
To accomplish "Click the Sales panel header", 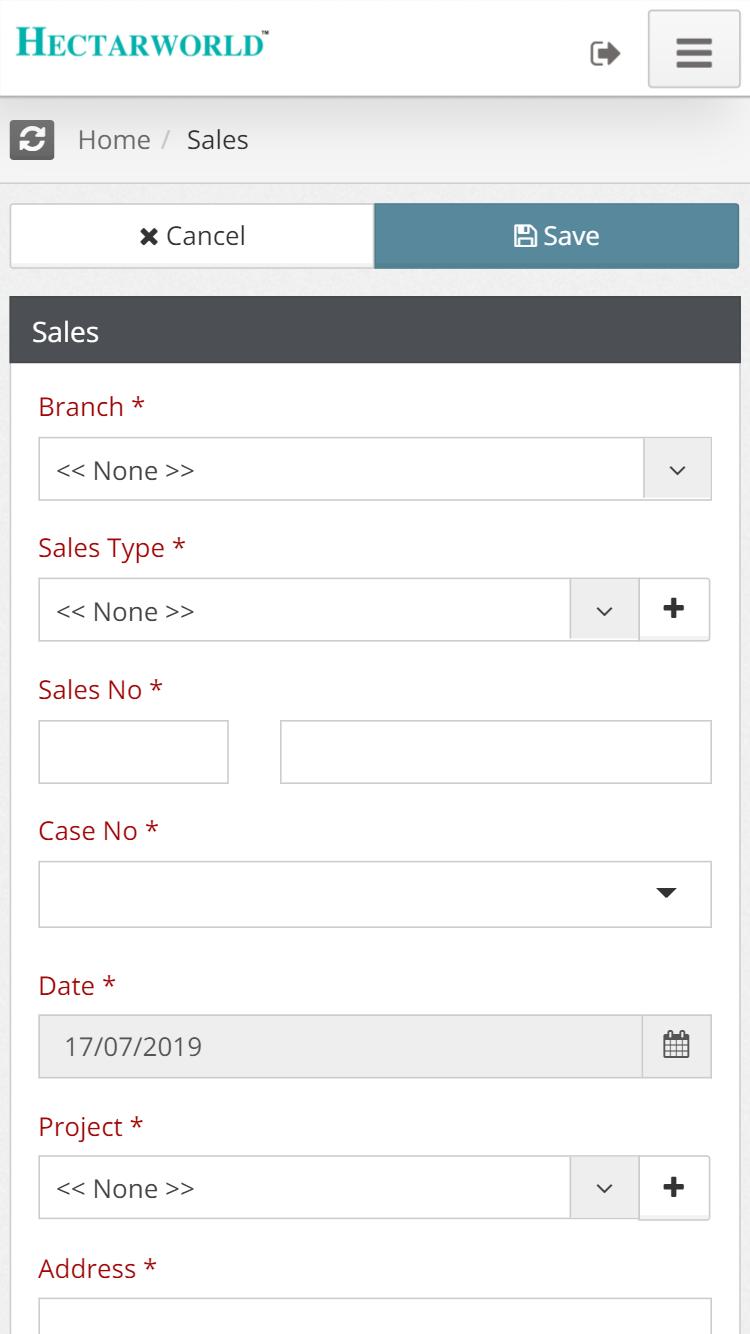I will click(375, 330).
